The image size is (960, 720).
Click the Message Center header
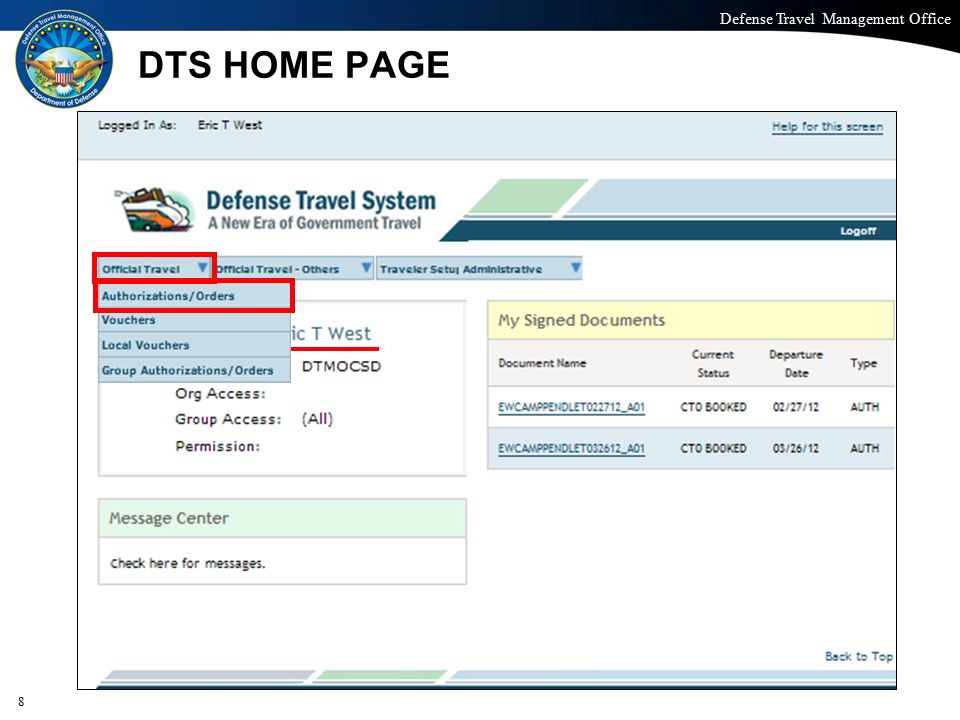[x=282, y=519]
